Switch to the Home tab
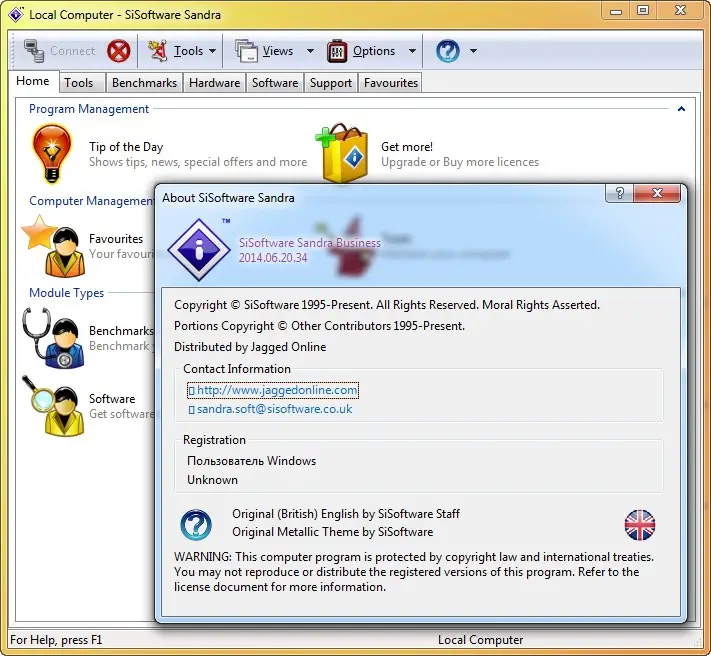711x656 pixels. (x=33, y=81)
